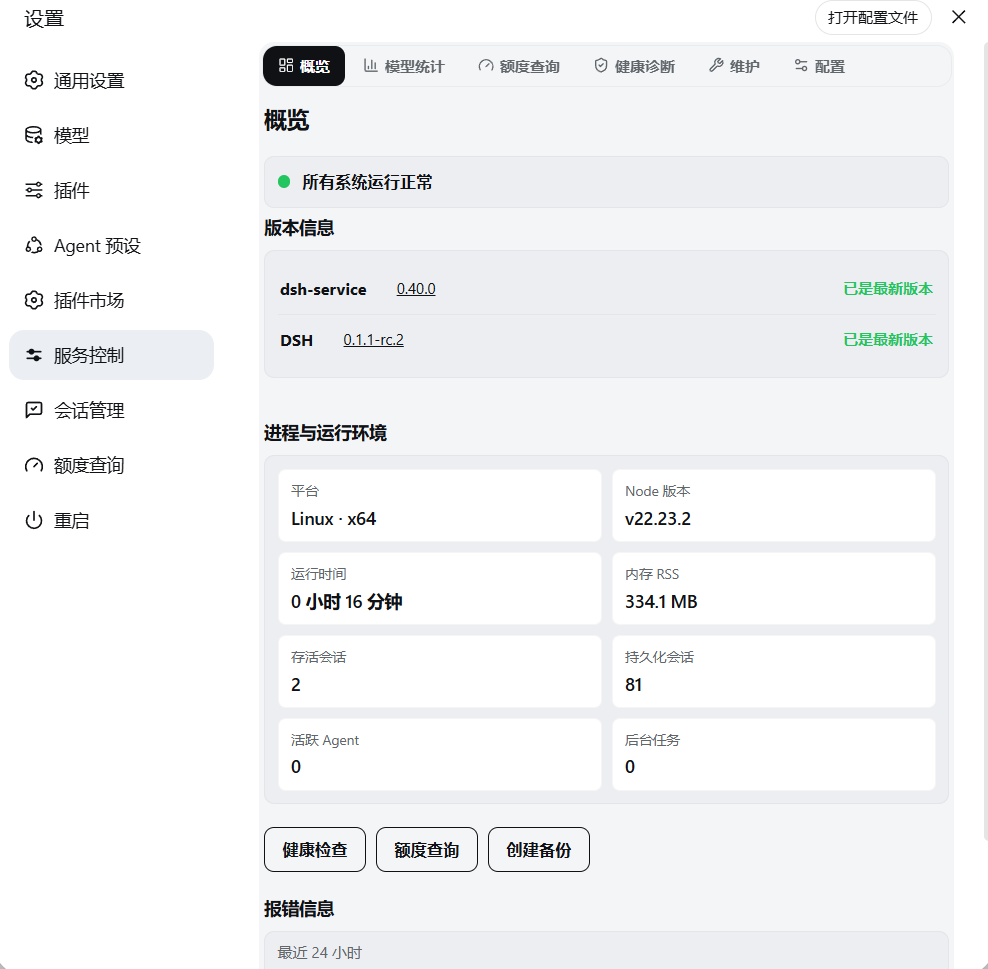Viewport: 988px width, 969px height.
Task: Click the 进程与运行环境 heading
Action: pos(325,433)
